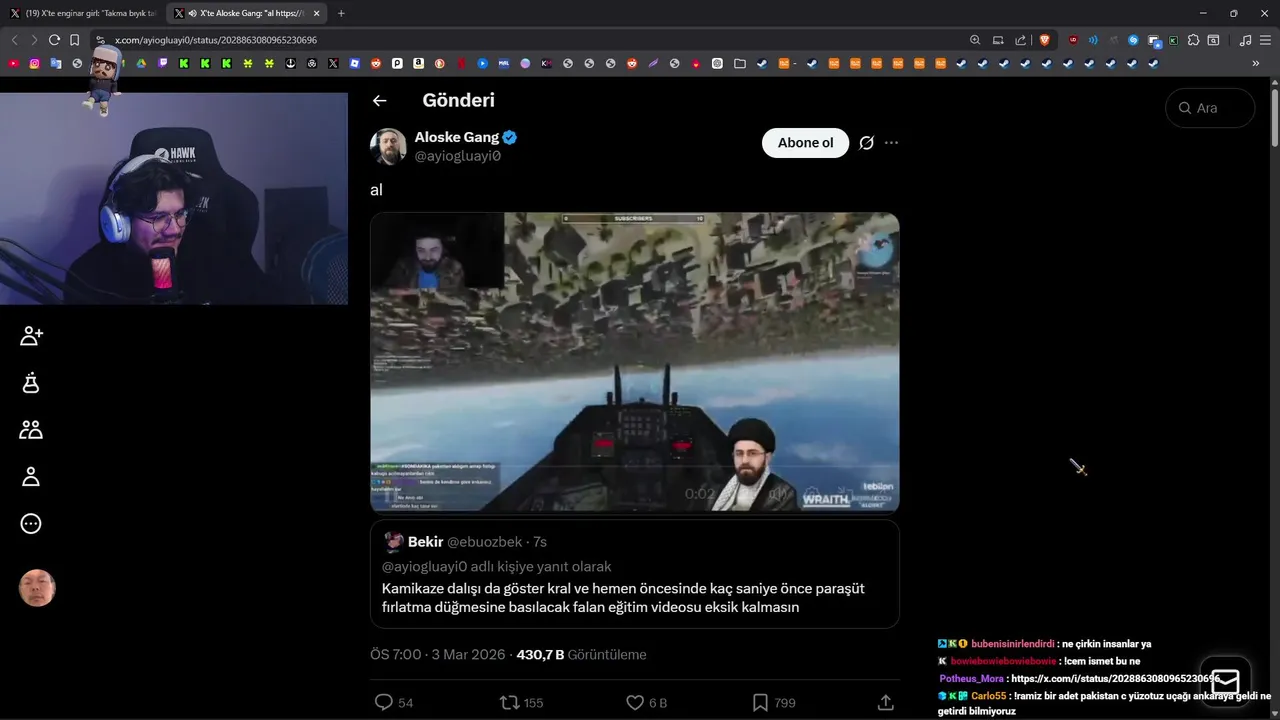The width and height of the screenshot is (1280, 720).
Task: Open Grok icon beside Abone ol
Action: tap(867, 143)
